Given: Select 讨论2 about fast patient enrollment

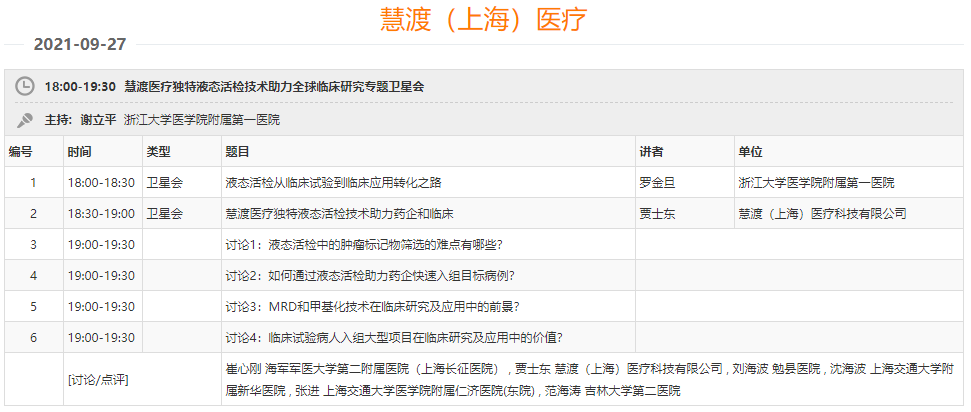Looking at the screenshot, I should [x=371, y=276].
